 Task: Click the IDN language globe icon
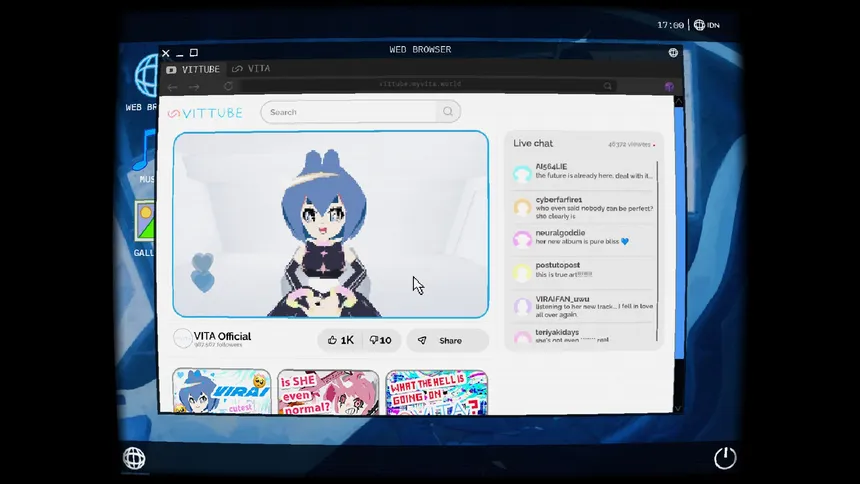tap(699, 25)
